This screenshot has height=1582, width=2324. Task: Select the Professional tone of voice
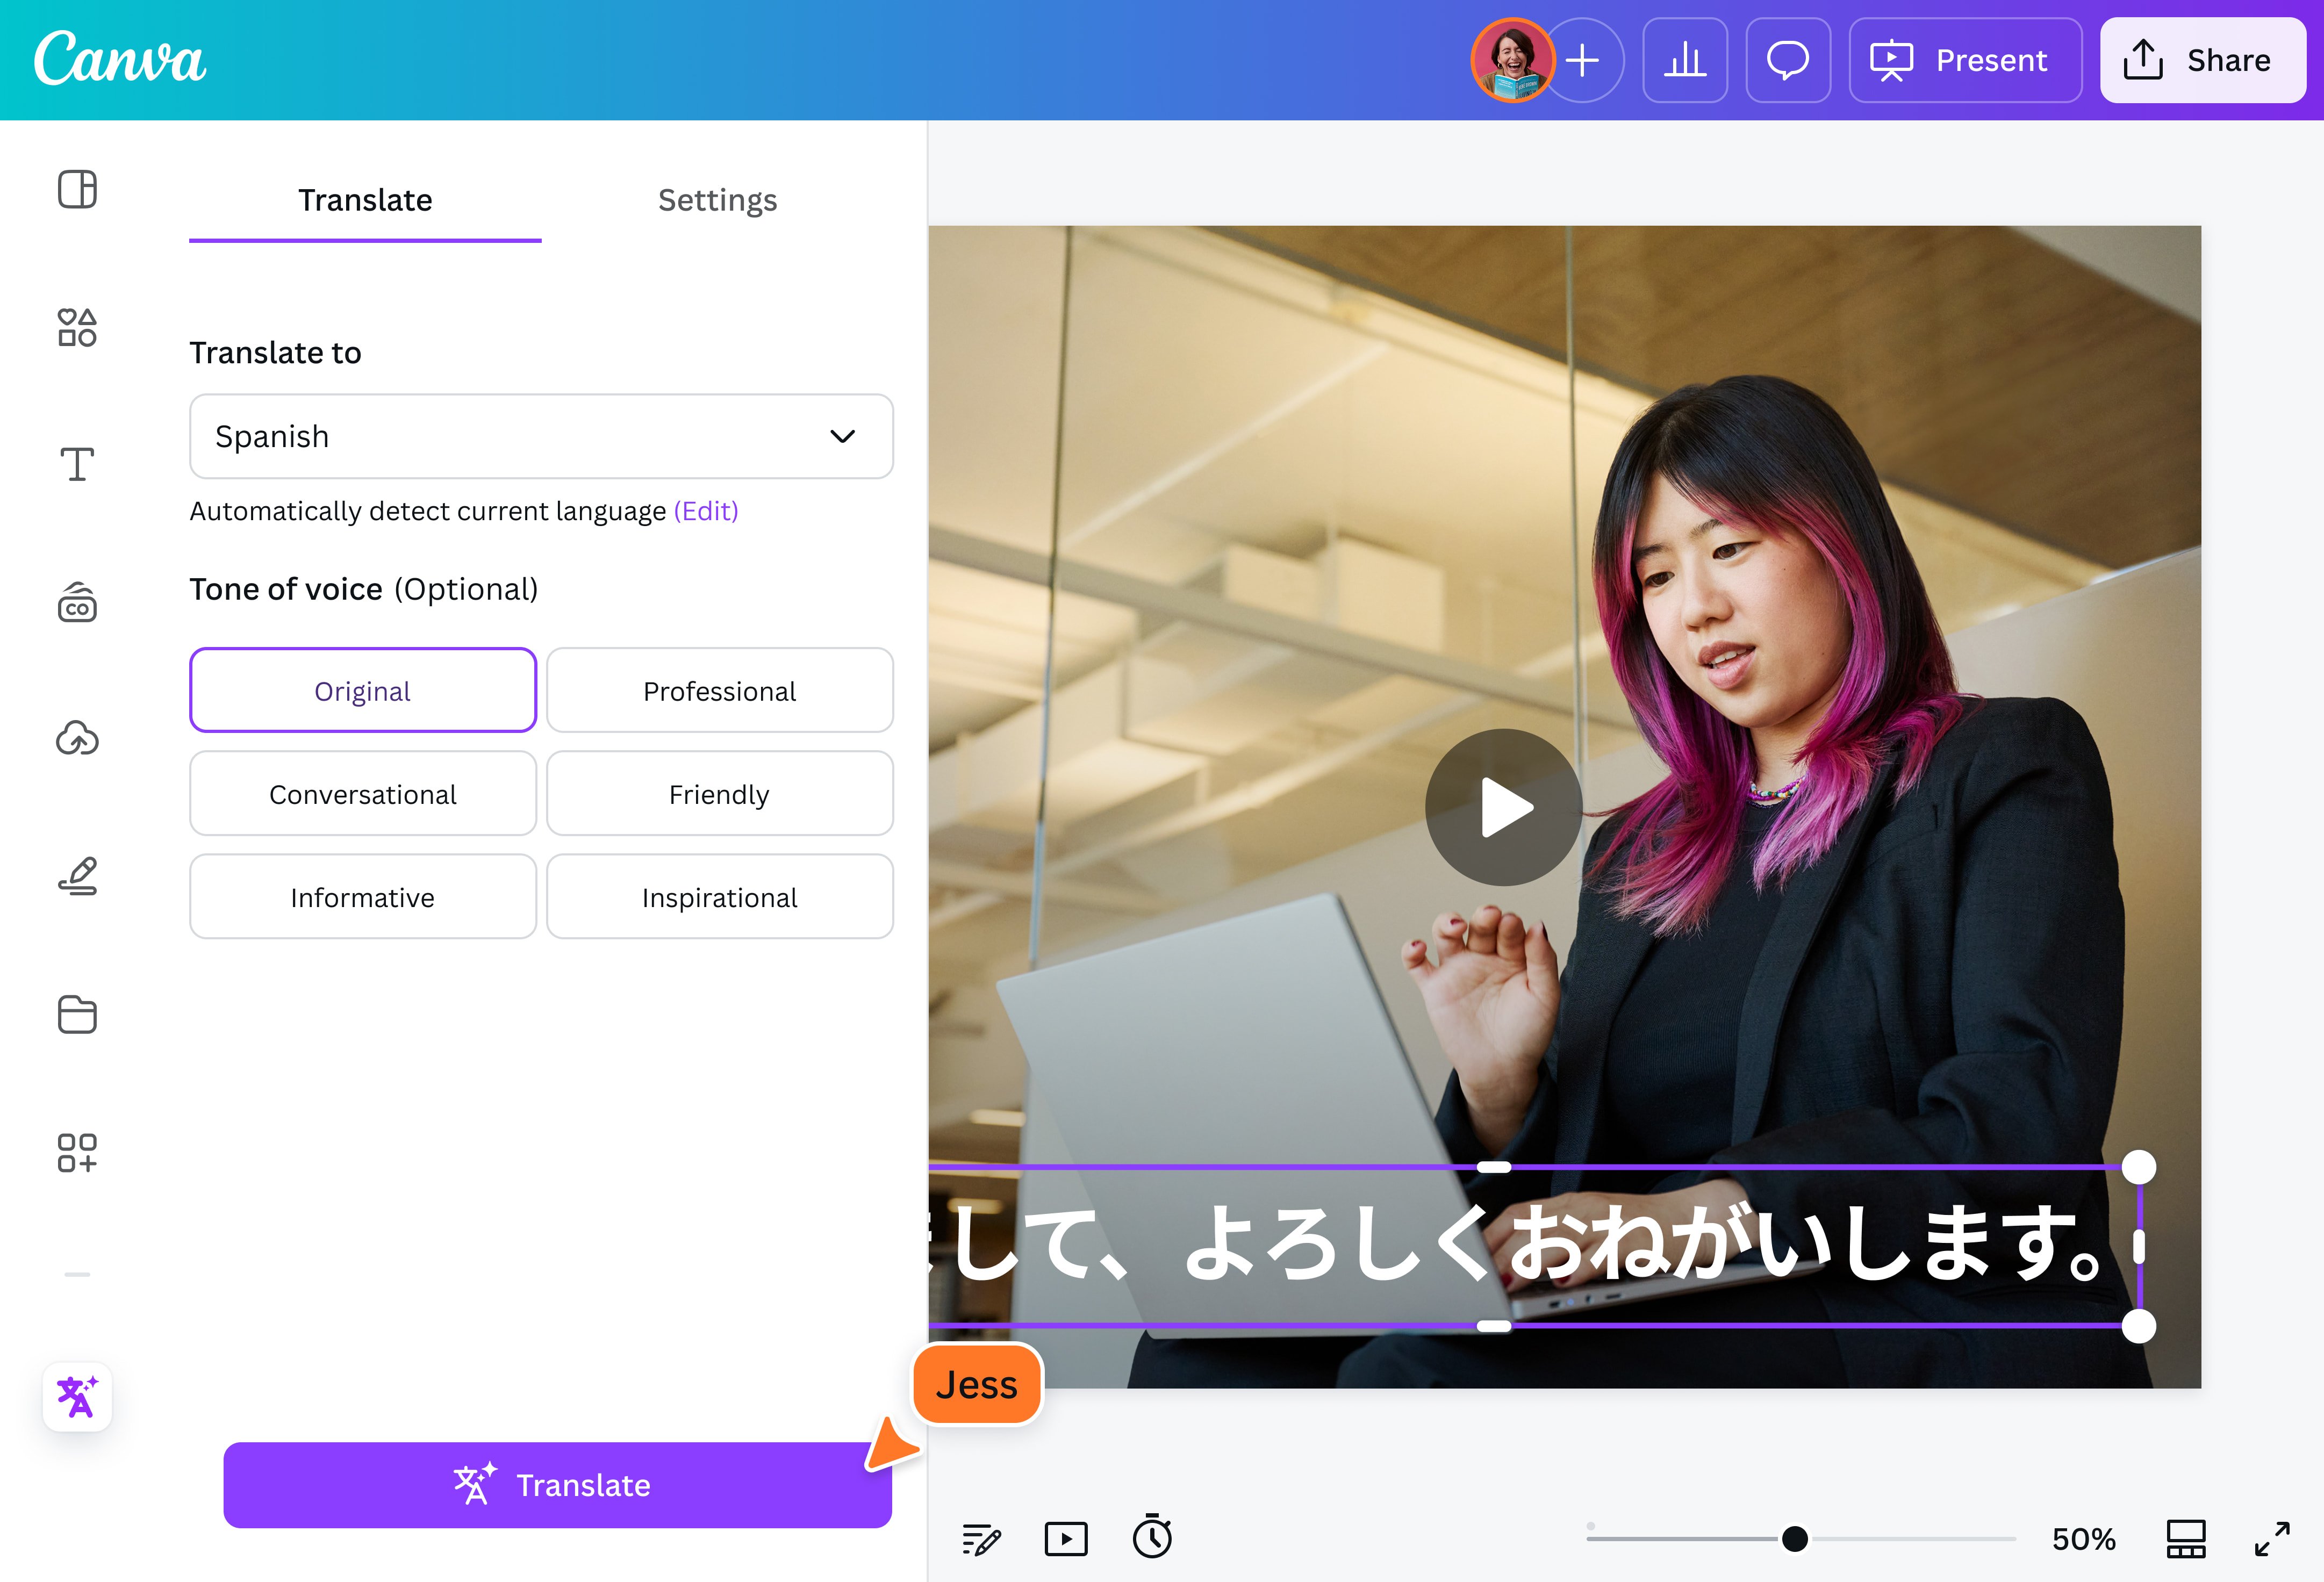pyautogui.click(x=719, y=690)
